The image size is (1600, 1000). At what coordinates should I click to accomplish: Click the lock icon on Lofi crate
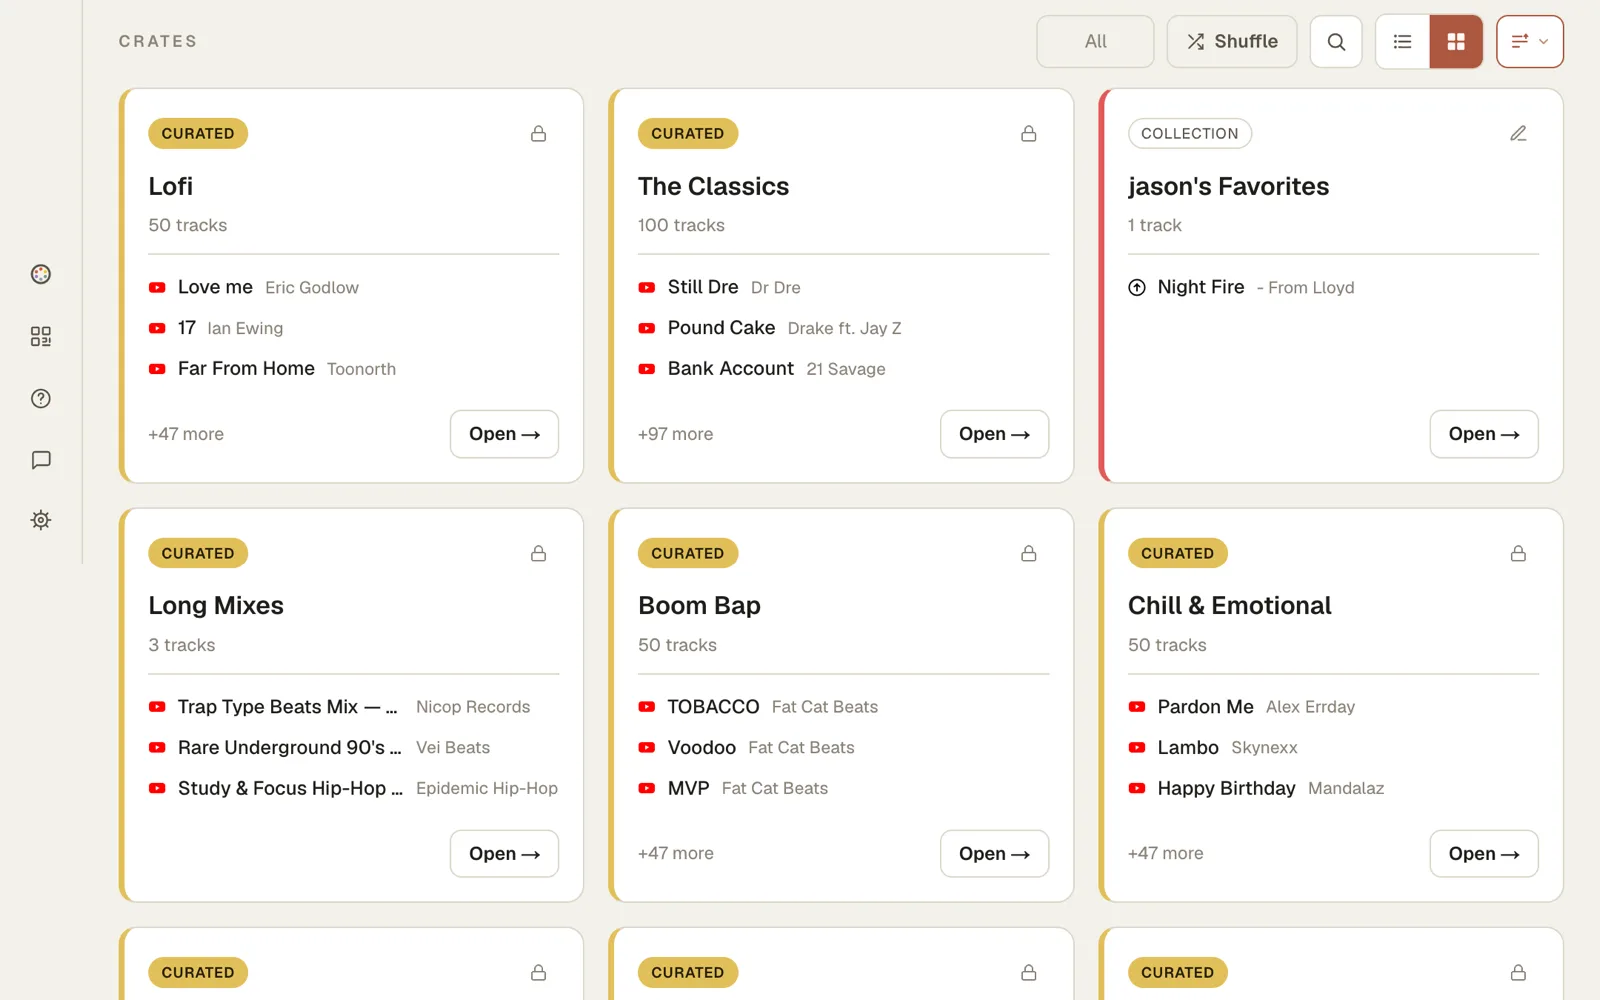[x=538, y=133]
